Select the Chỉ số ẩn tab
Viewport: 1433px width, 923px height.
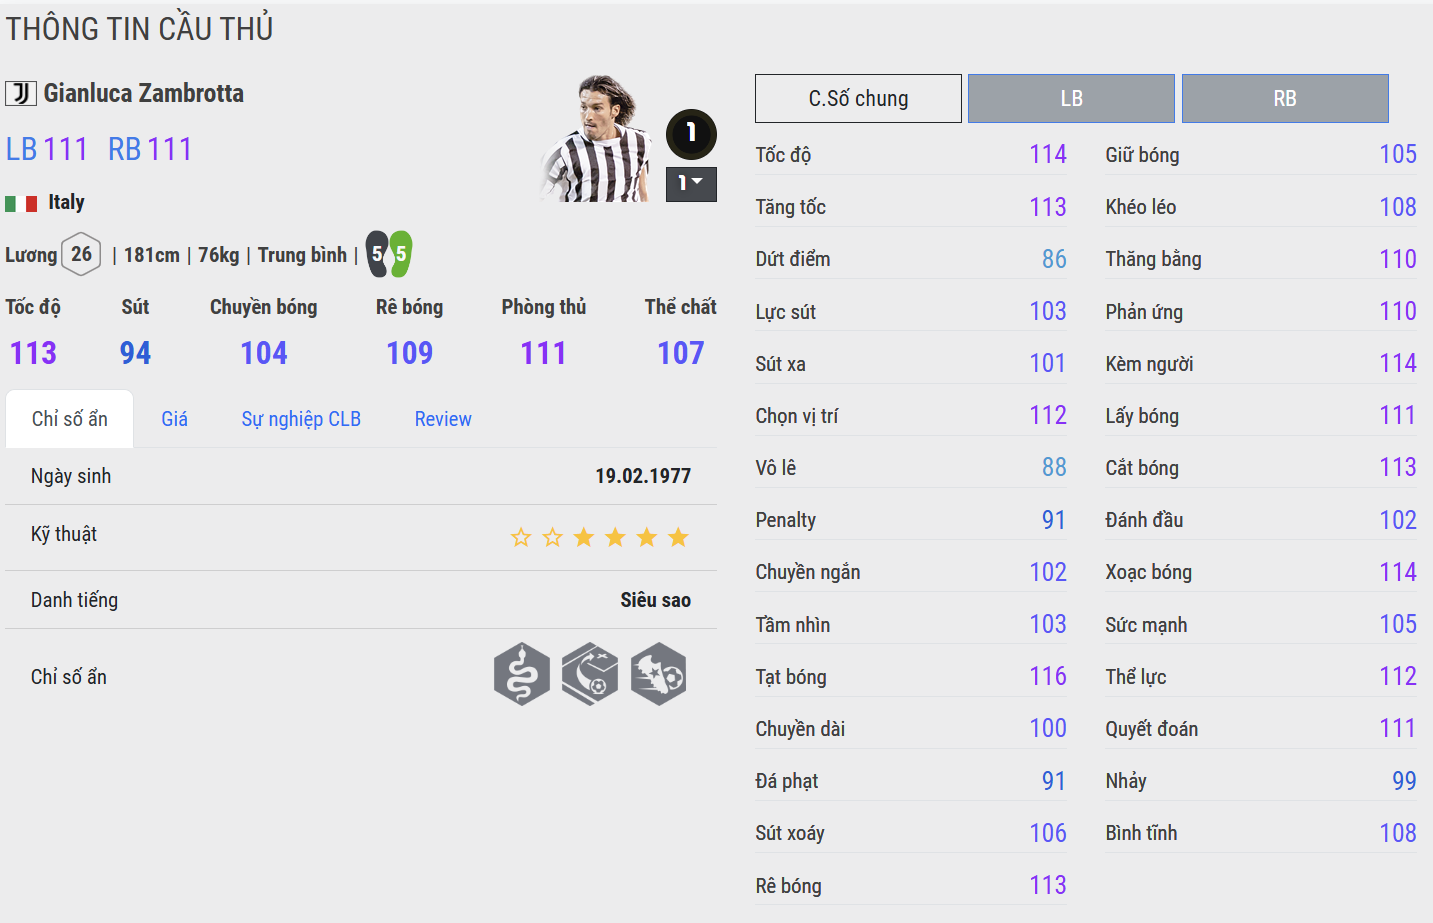tap(69, 419)
